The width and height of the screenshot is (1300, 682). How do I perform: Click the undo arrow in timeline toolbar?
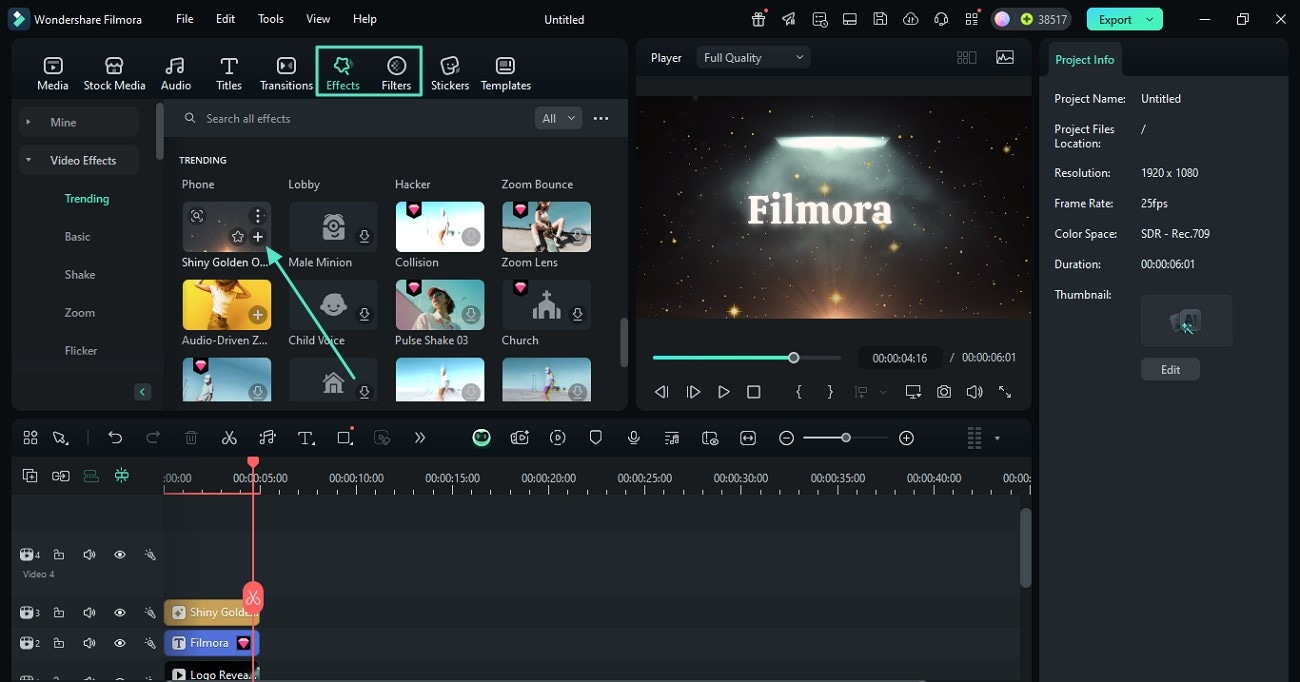(x=115, y=438)
